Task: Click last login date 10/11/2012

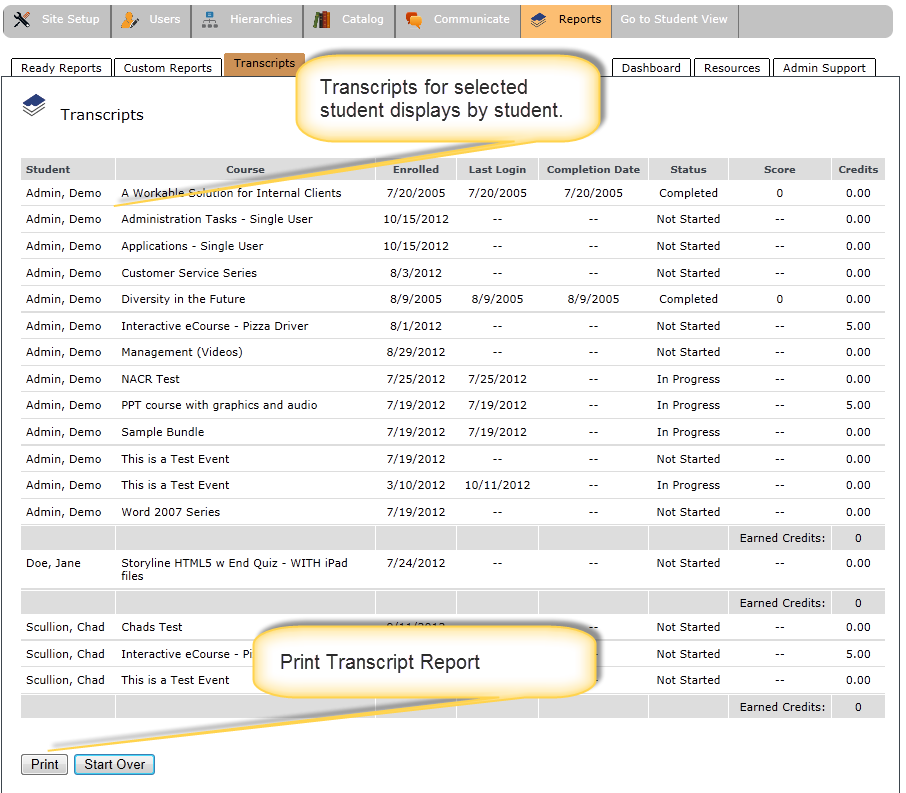Action: 497,485
